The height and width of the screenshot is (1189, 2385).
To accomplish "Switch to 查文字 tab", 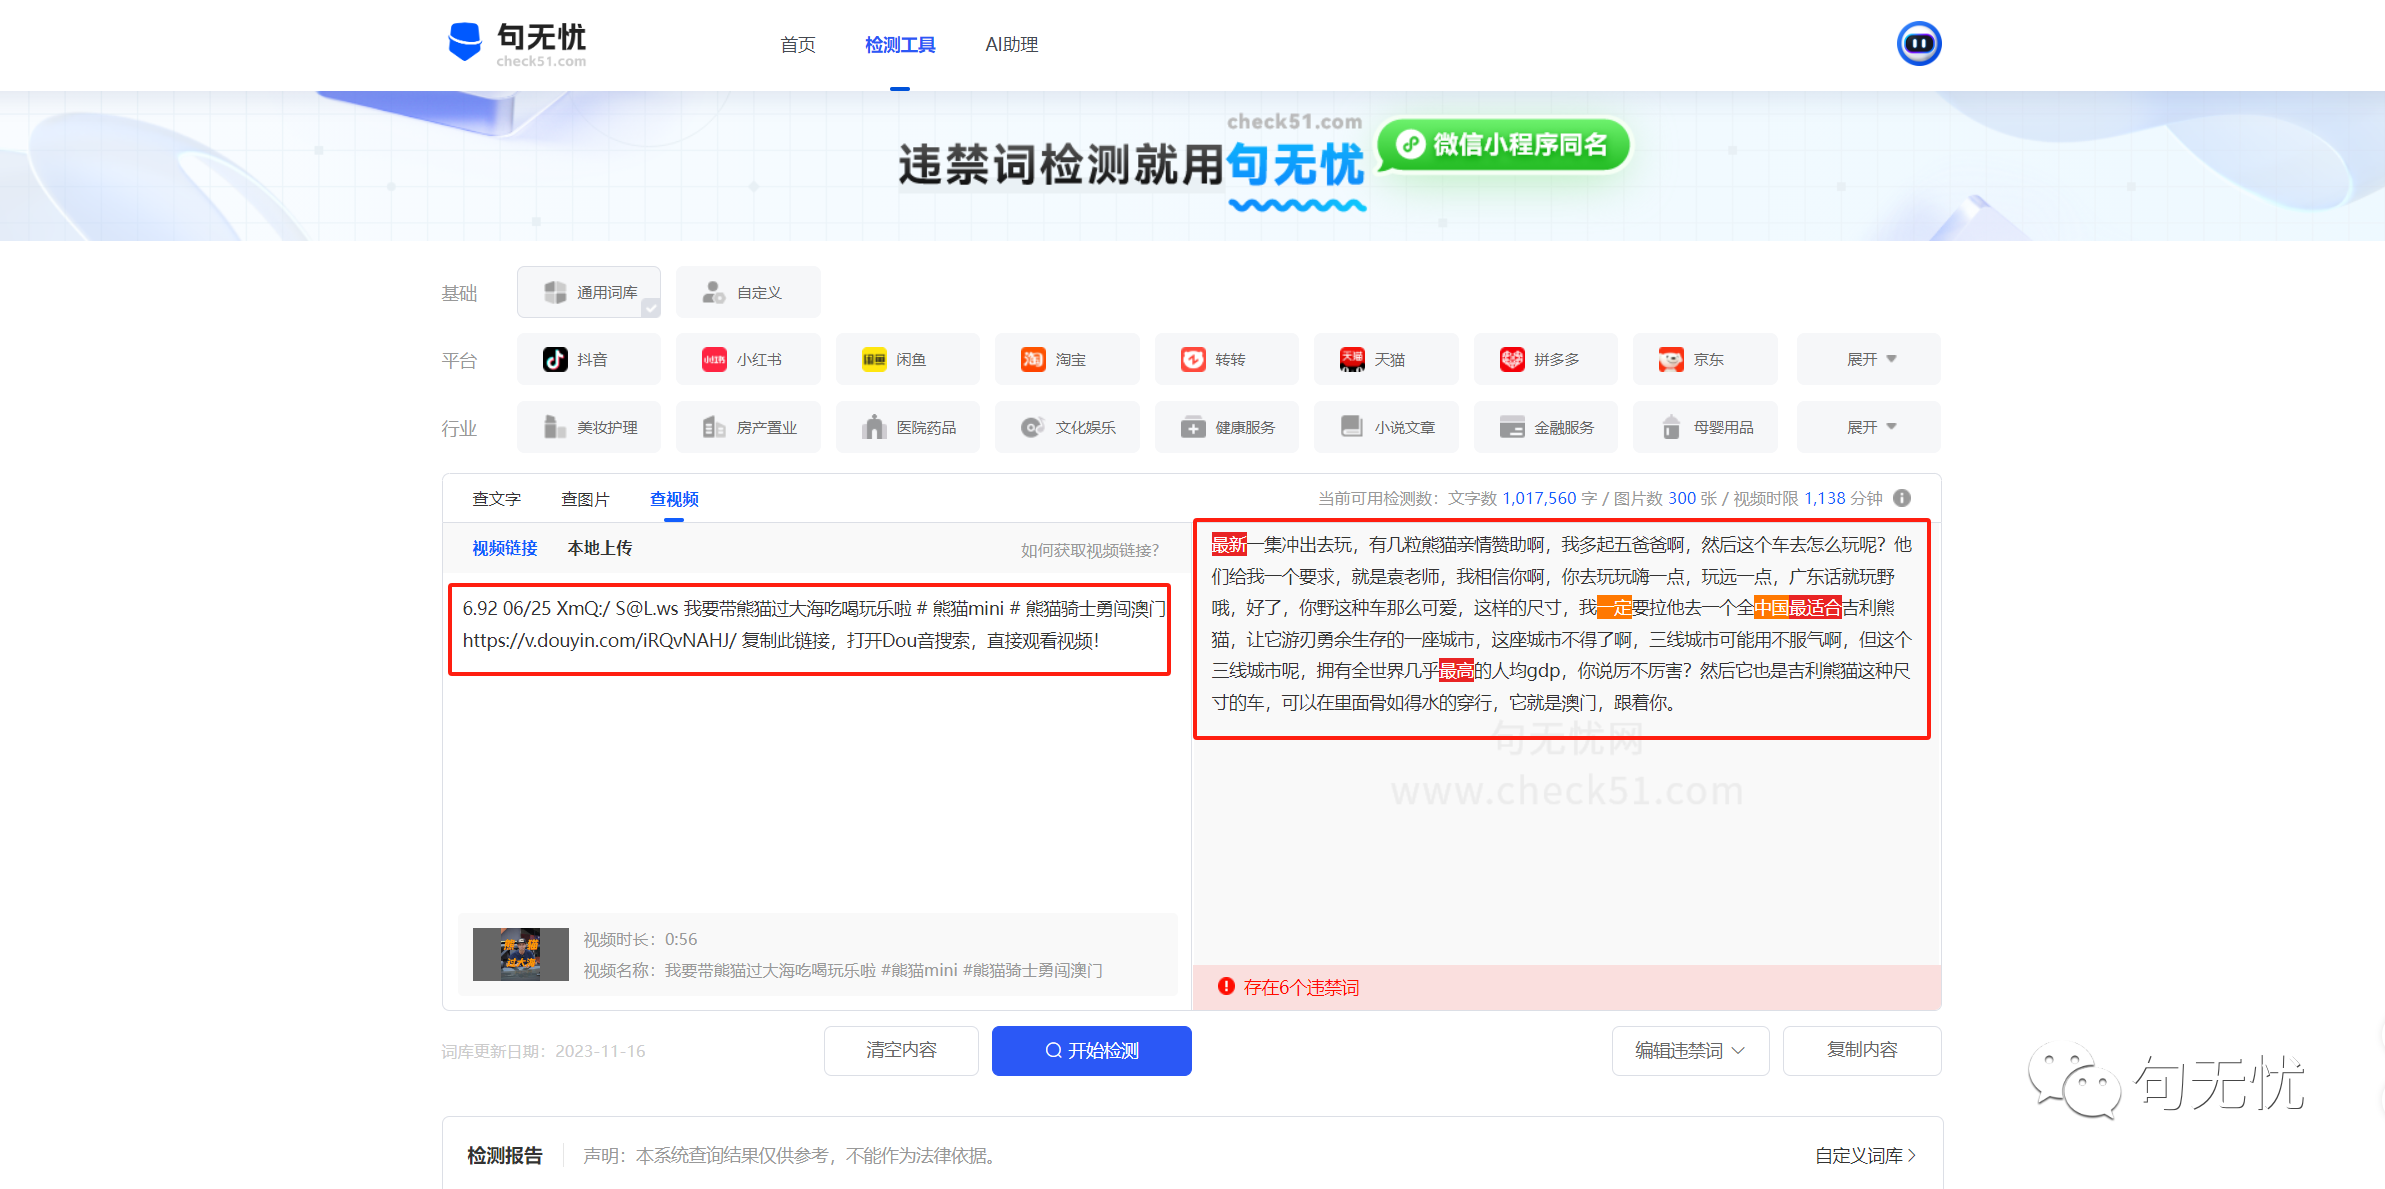I will coord(497,499).
